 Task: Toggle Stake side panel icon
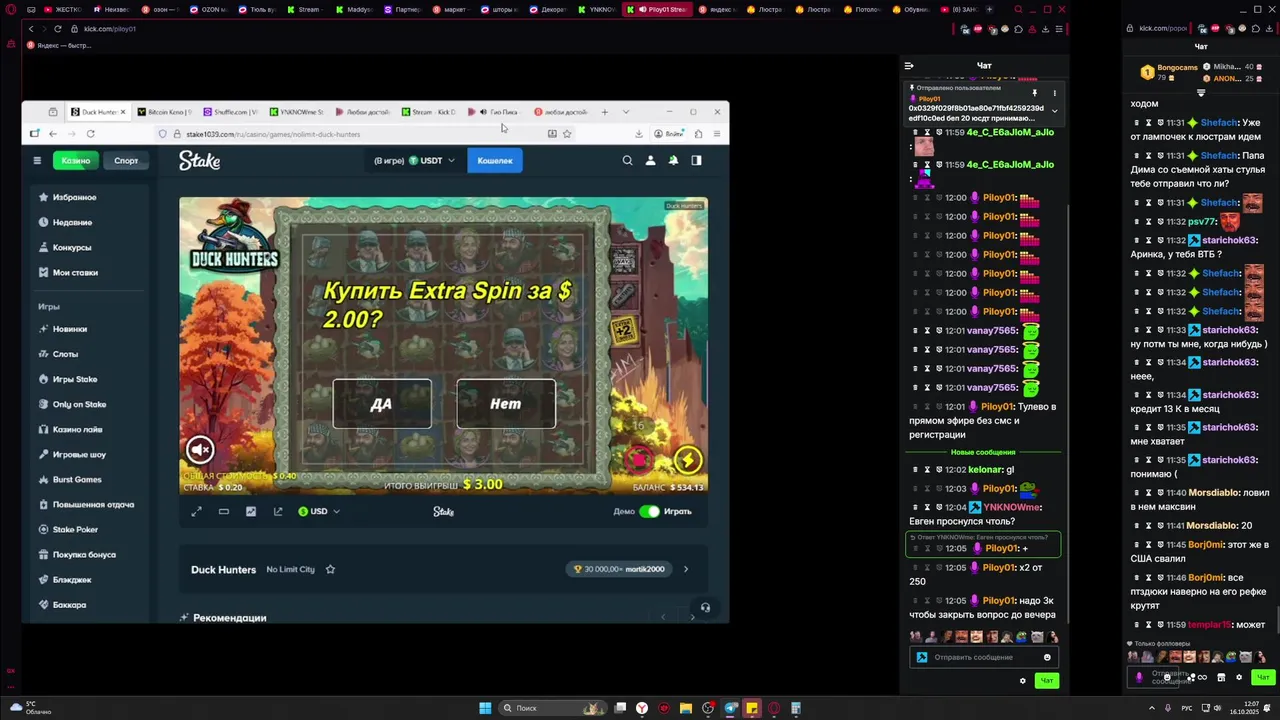[x=696, y=160]
